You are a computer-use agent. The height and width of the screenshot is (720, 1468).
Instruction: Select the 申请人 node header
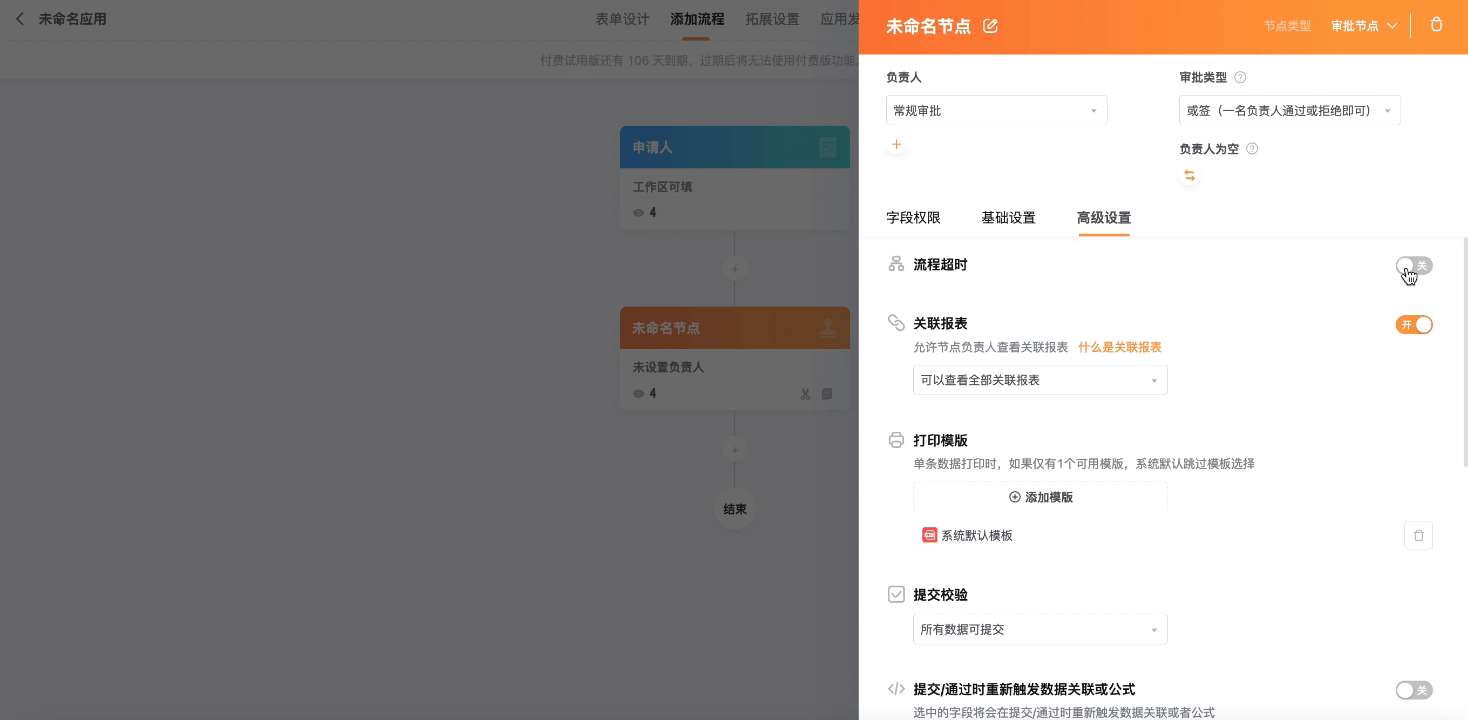click(735, 147)
